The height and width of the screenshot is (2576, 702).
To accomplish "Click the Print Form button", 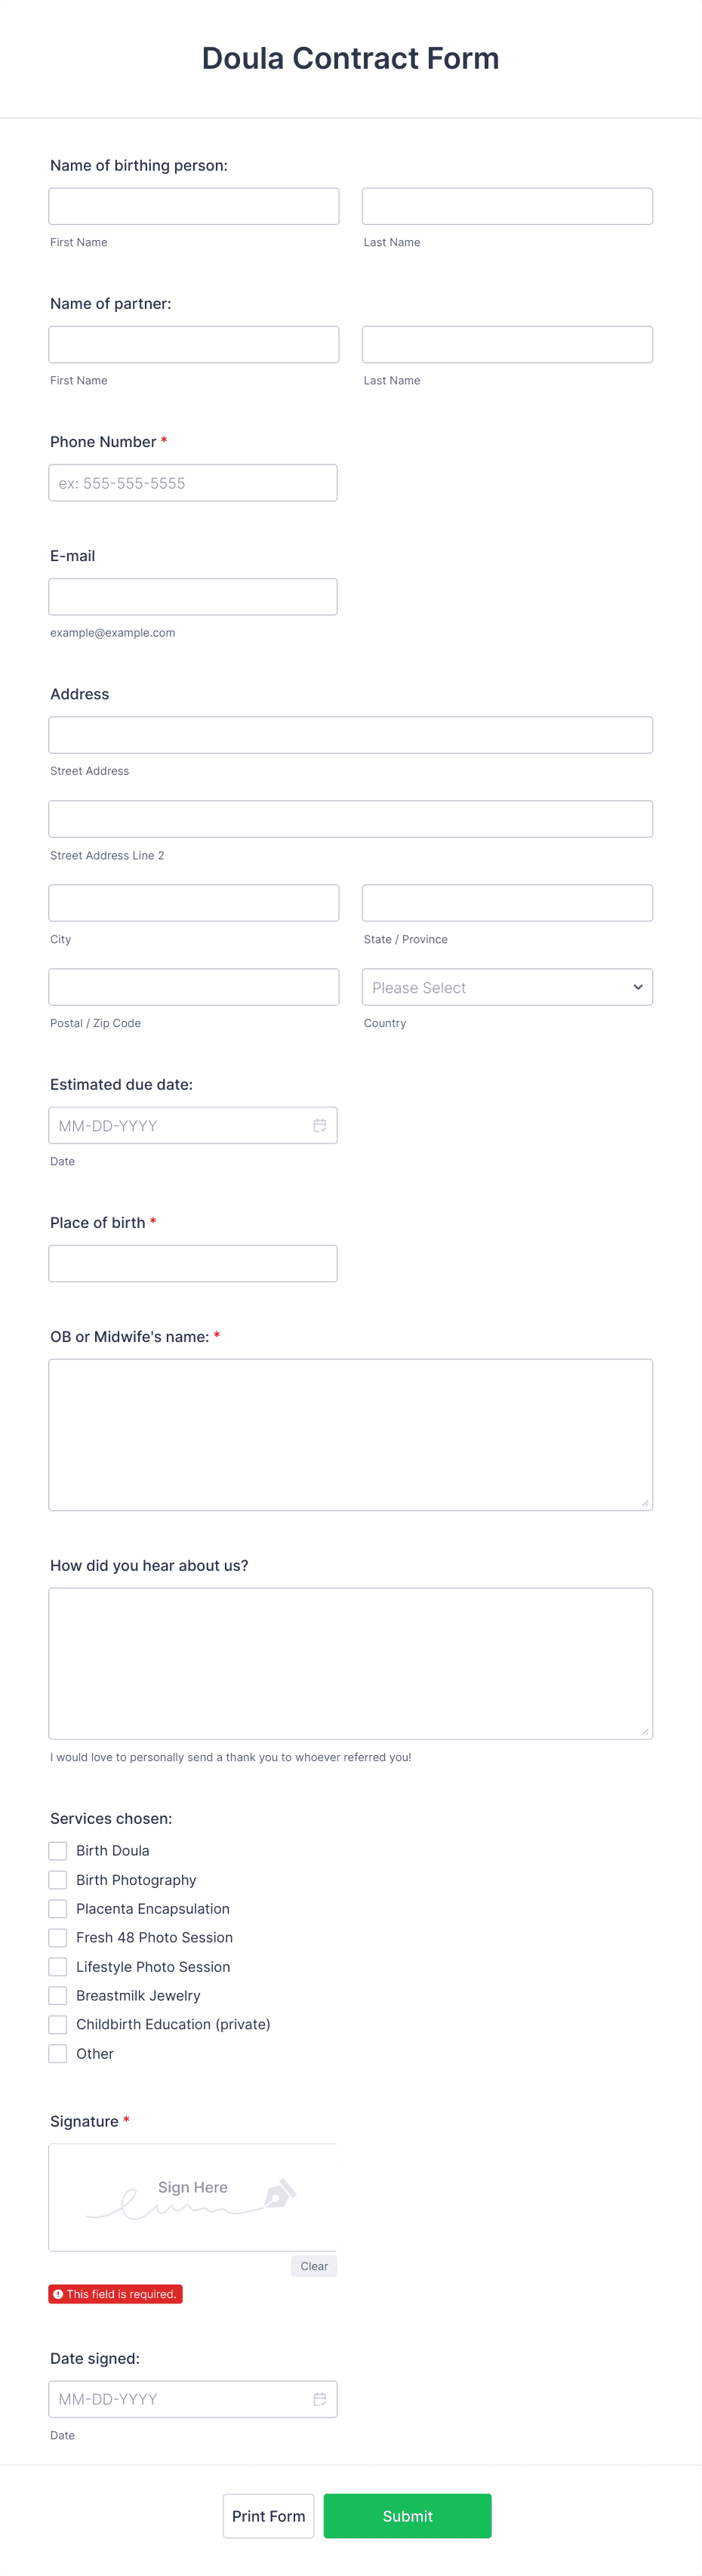I will [x=268, y=2516].
